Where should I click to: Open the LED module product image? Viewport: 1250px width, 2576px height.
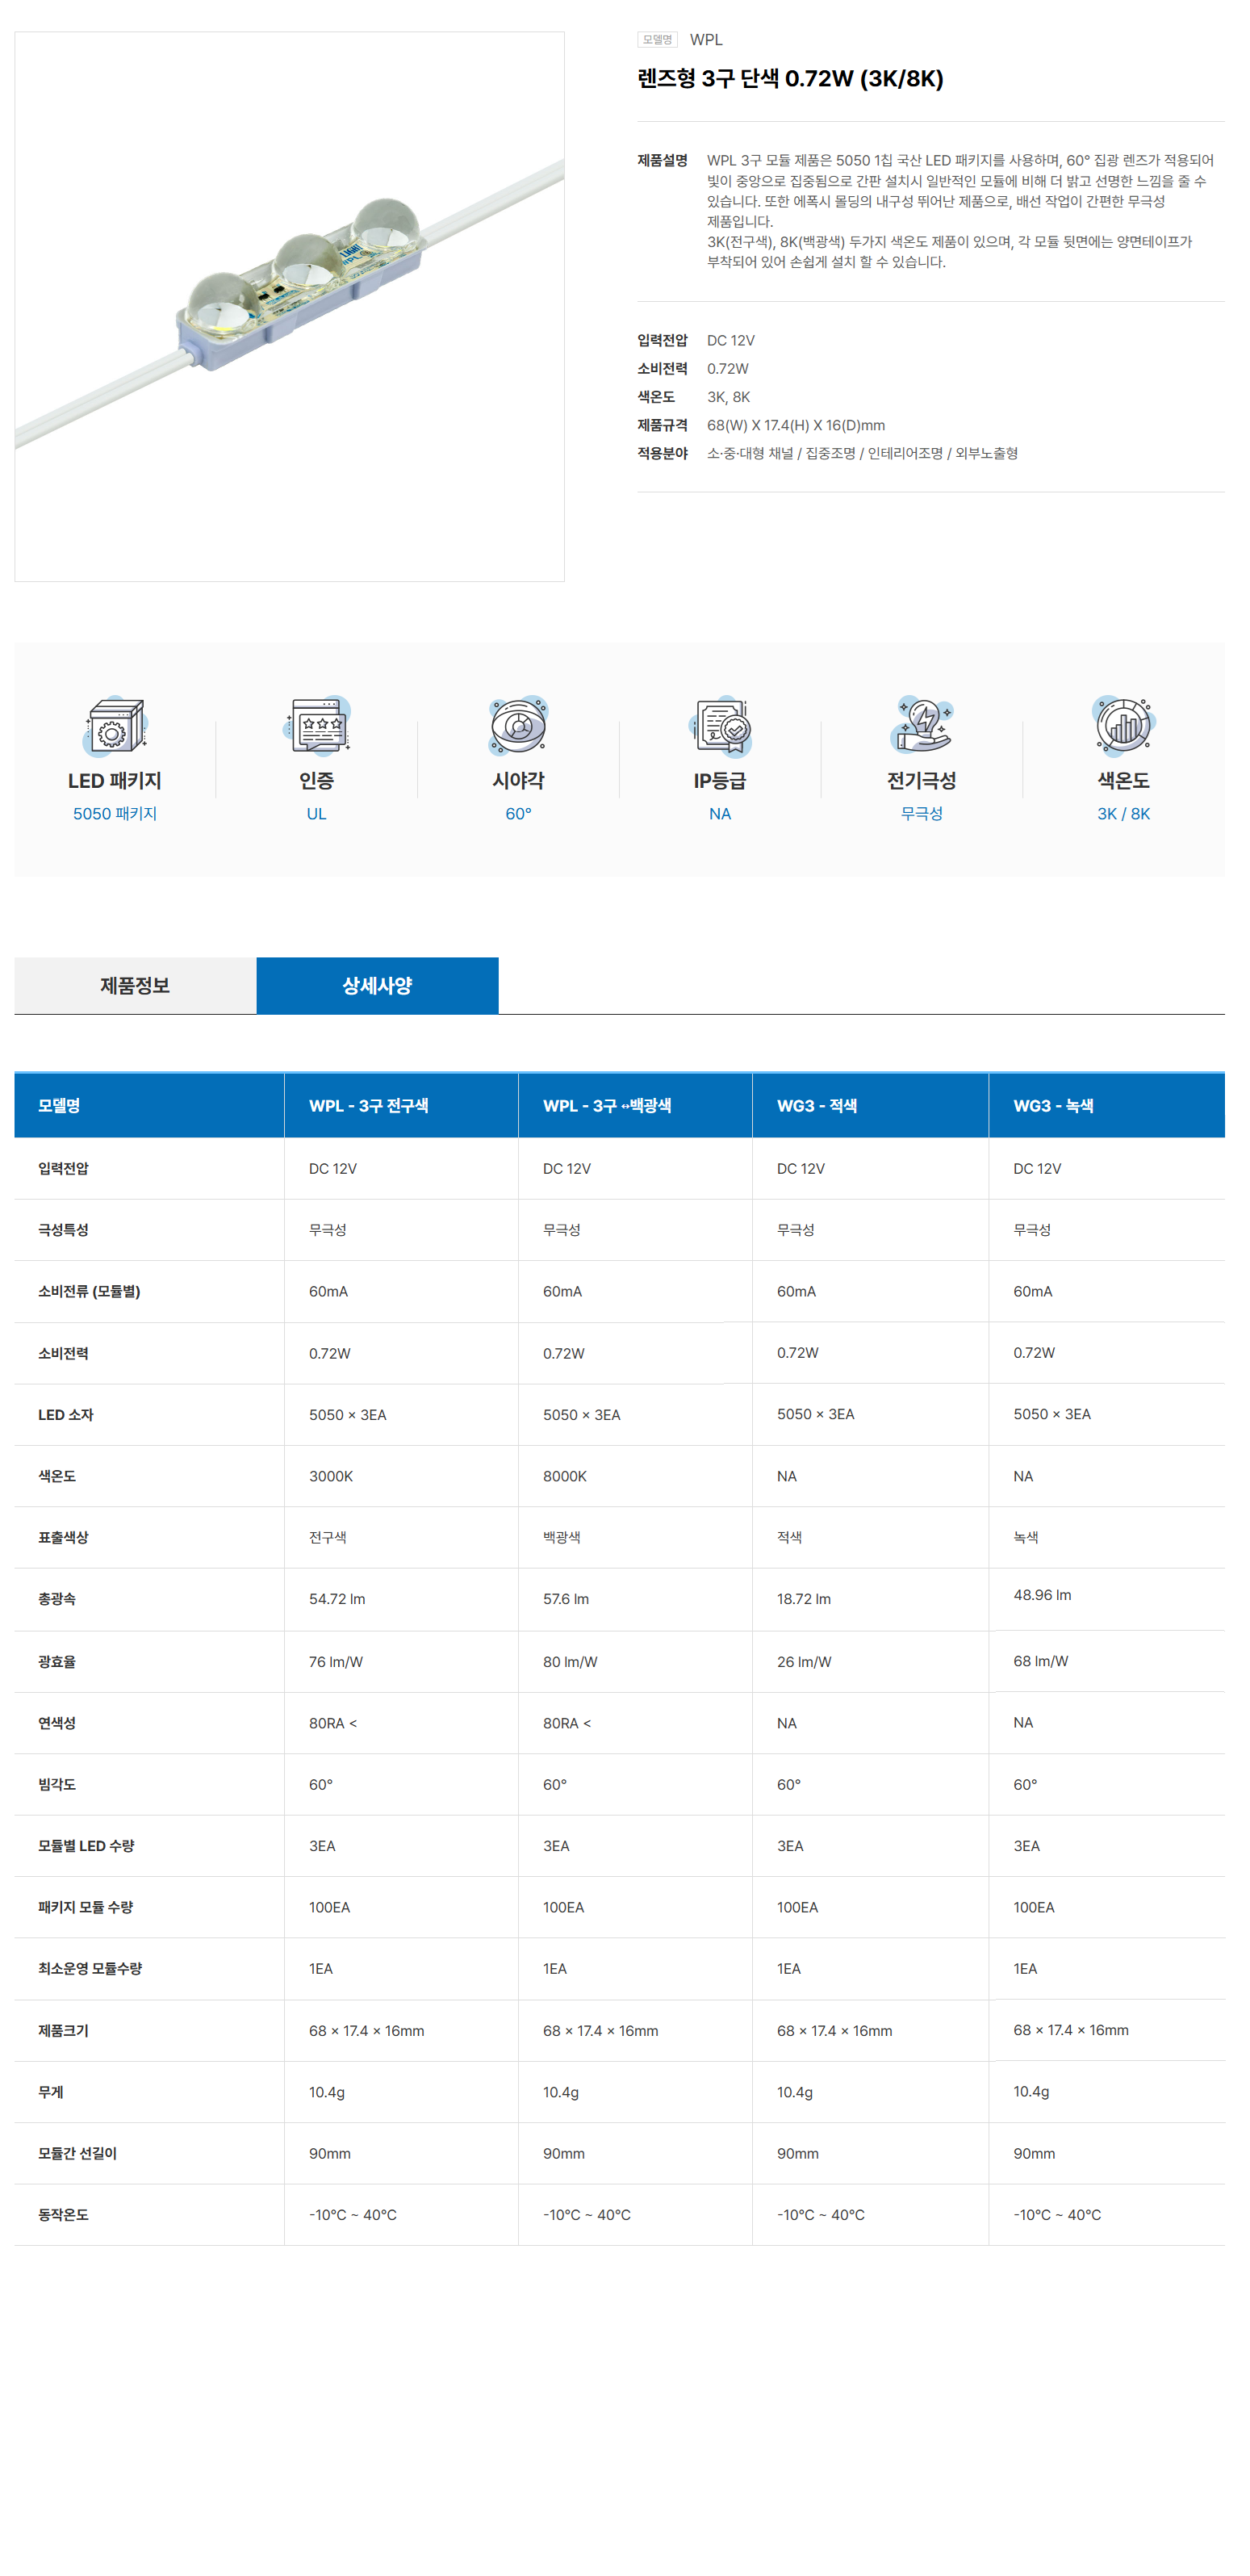tap(289, 306)
